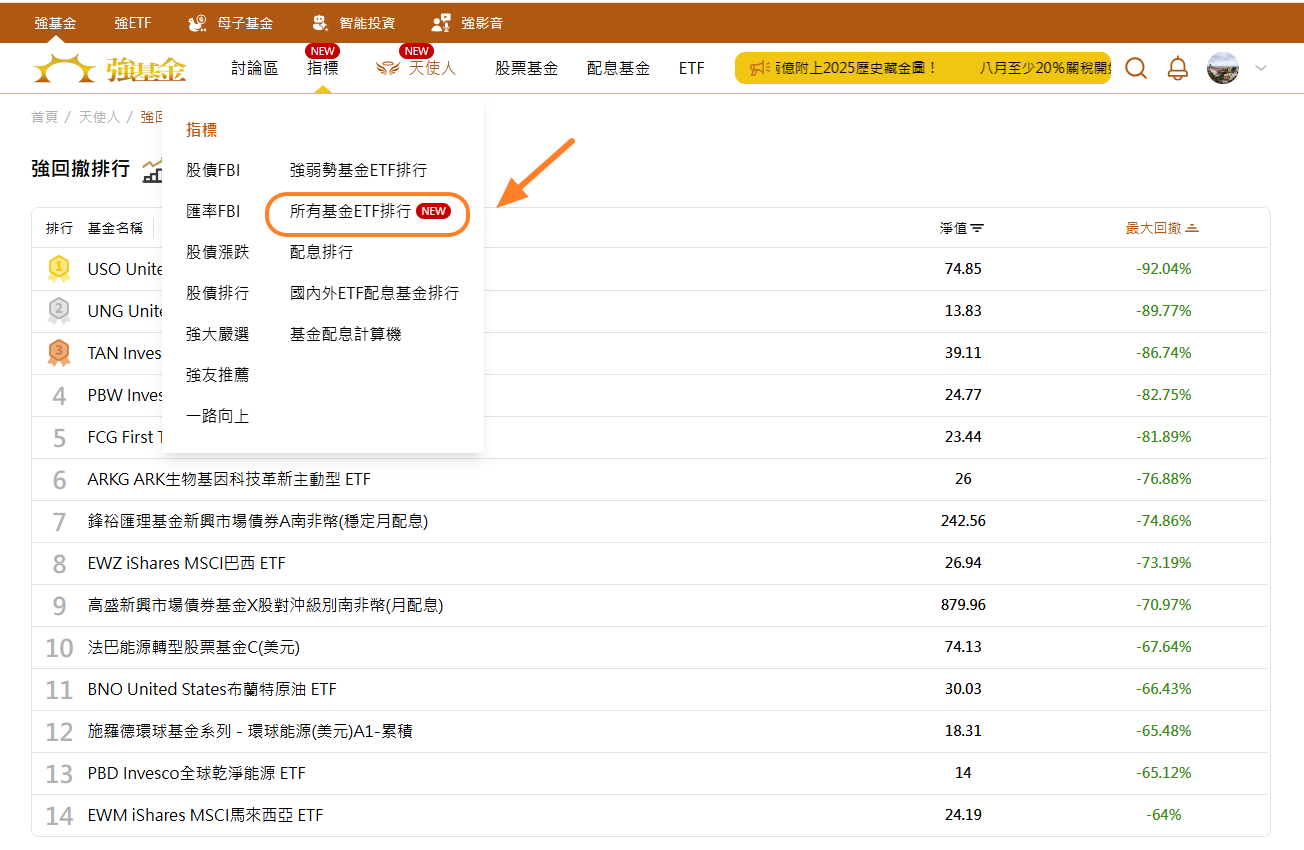Screen dimensions: 1304x850
Task: Go to 天使人 breadcrumb link
Action: [99, 117]
